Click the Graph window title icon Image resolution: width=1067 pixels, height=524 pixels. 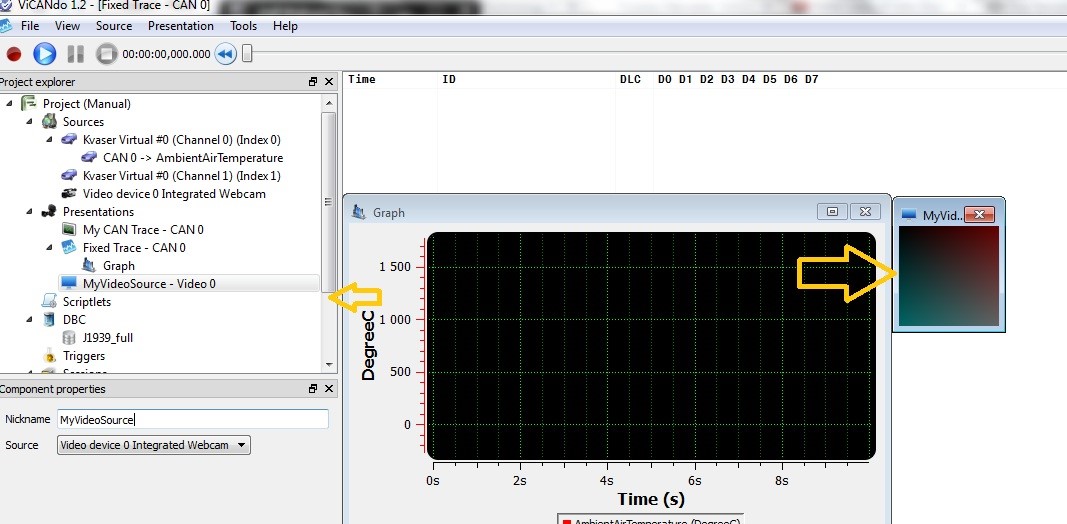[359, 212]
